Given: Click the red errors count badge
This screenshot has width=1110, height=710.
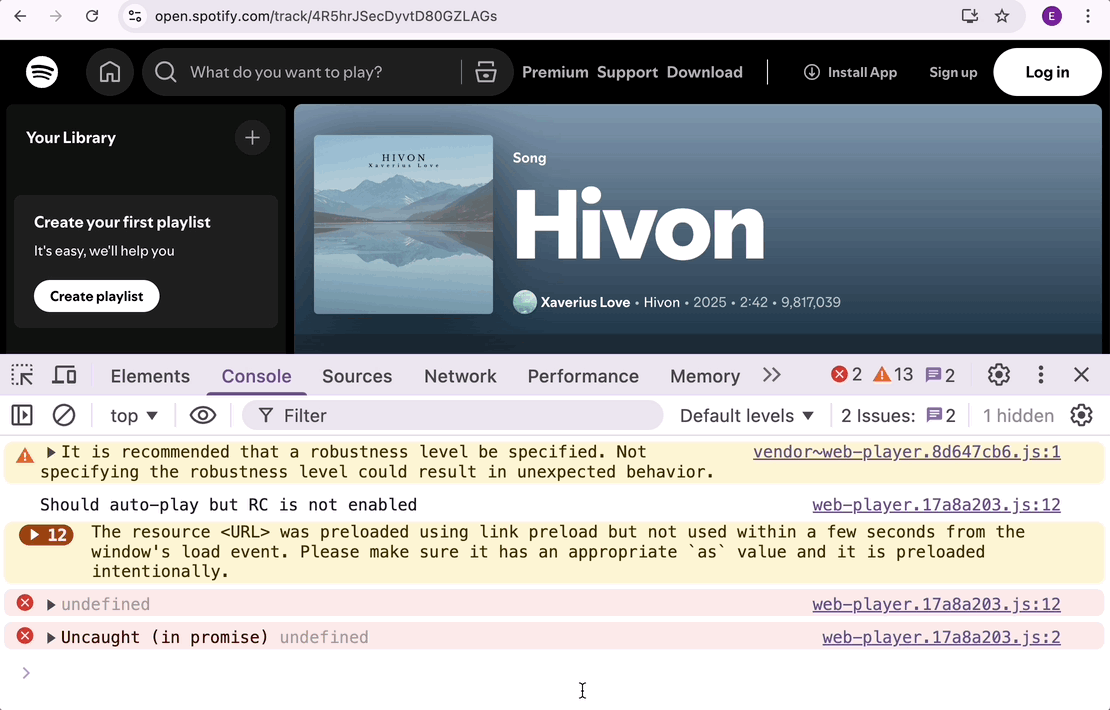Looking at the screenshot, I should pos(847,374).
